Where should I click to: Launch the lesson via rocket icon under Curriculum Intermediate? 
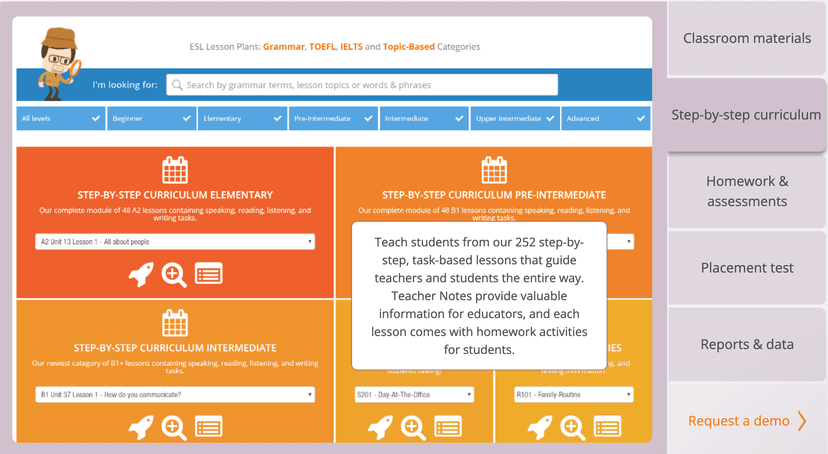tap(141, 428)
